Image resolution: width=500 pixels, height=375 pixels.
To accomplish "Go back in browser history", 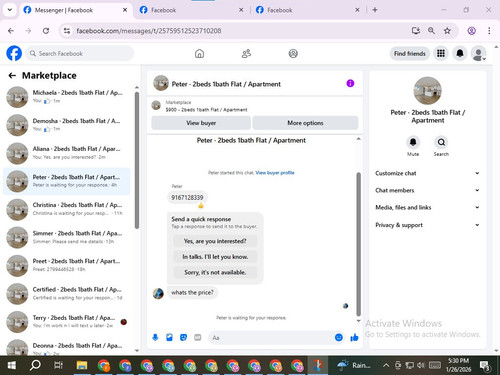I will click(x=11, y=31).
